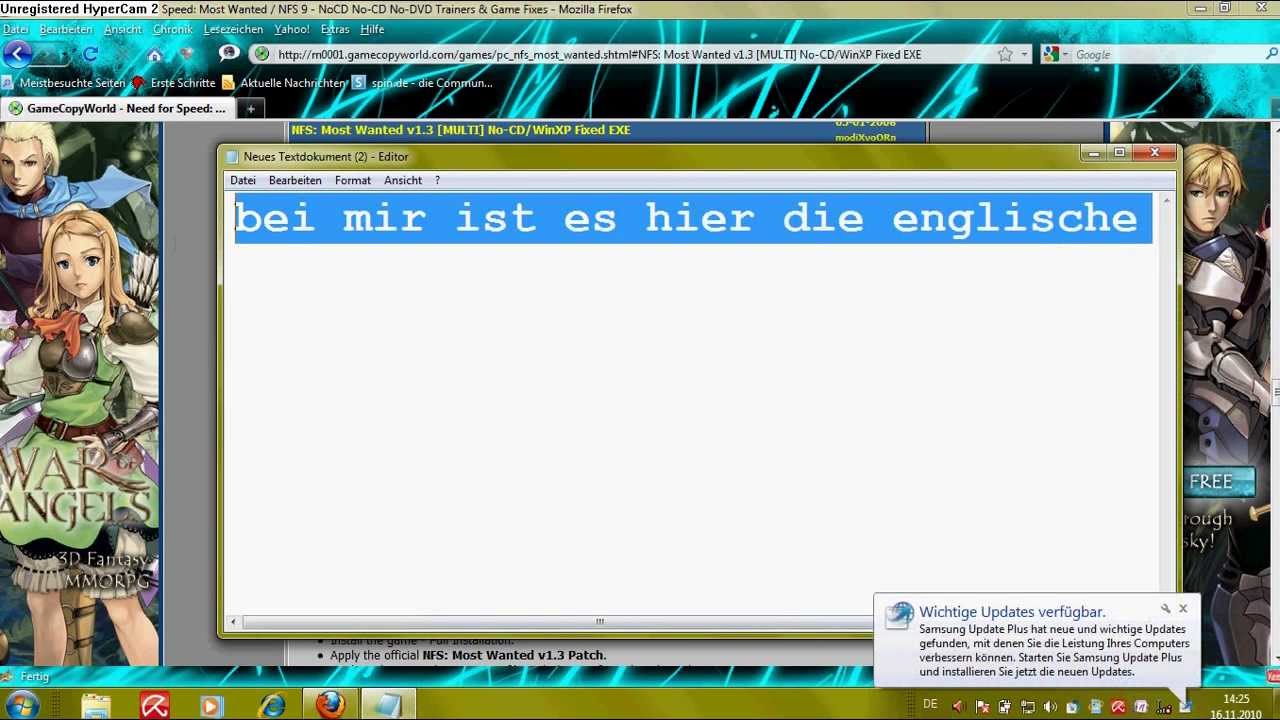Open the Firefox home page icon

click(154, 54)
